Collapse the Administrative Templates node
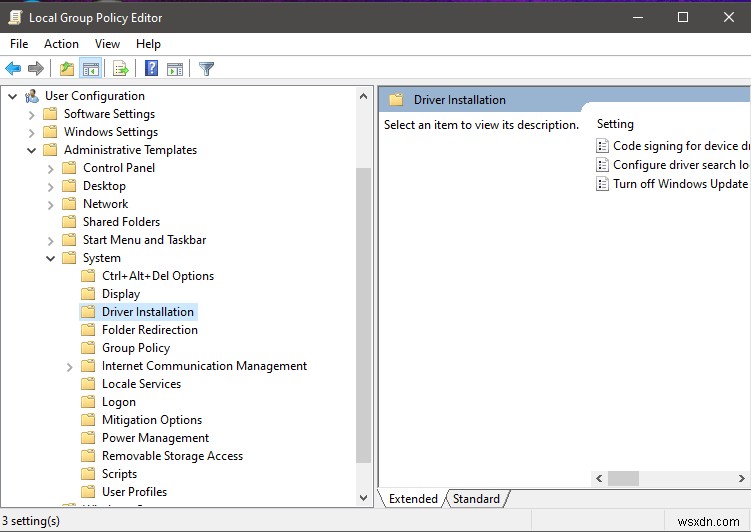 coord(32,150)
